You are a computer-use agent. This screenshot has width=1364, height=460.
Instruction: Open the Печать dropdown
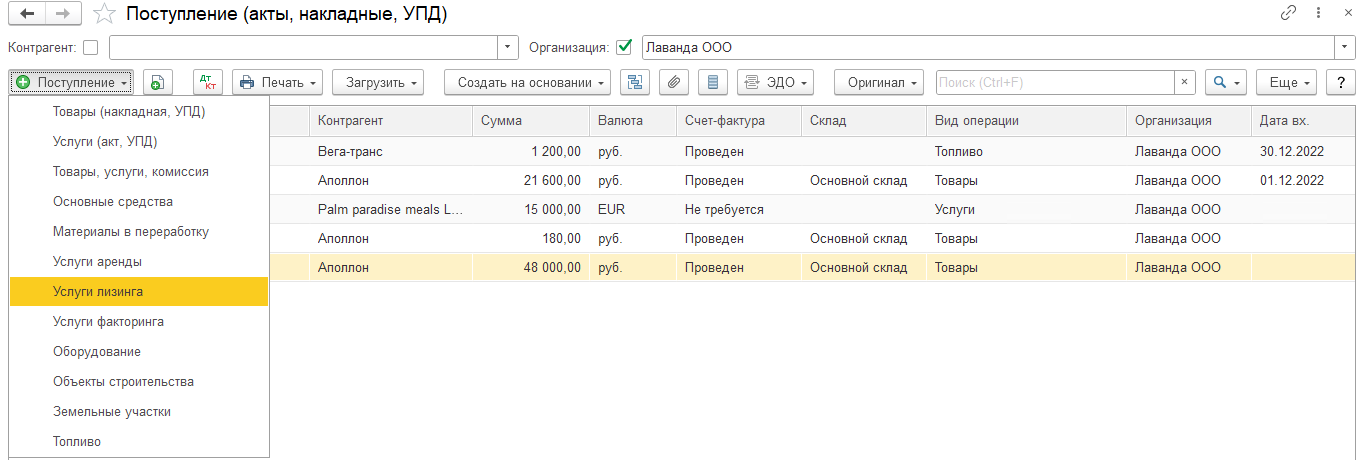(278, 82)
